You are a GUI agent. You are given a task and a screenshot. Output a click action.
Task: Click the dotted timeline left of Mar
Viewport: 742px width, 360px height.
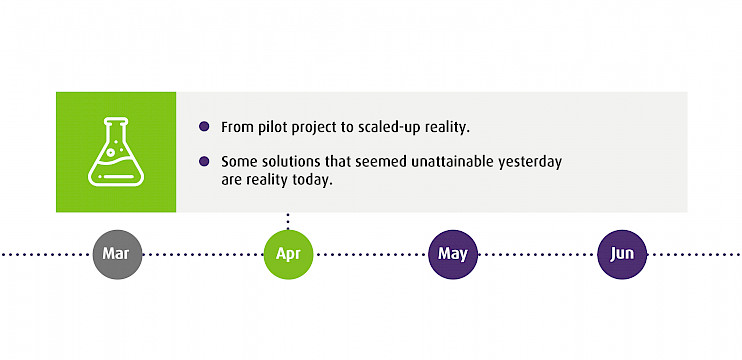[46, 255]
